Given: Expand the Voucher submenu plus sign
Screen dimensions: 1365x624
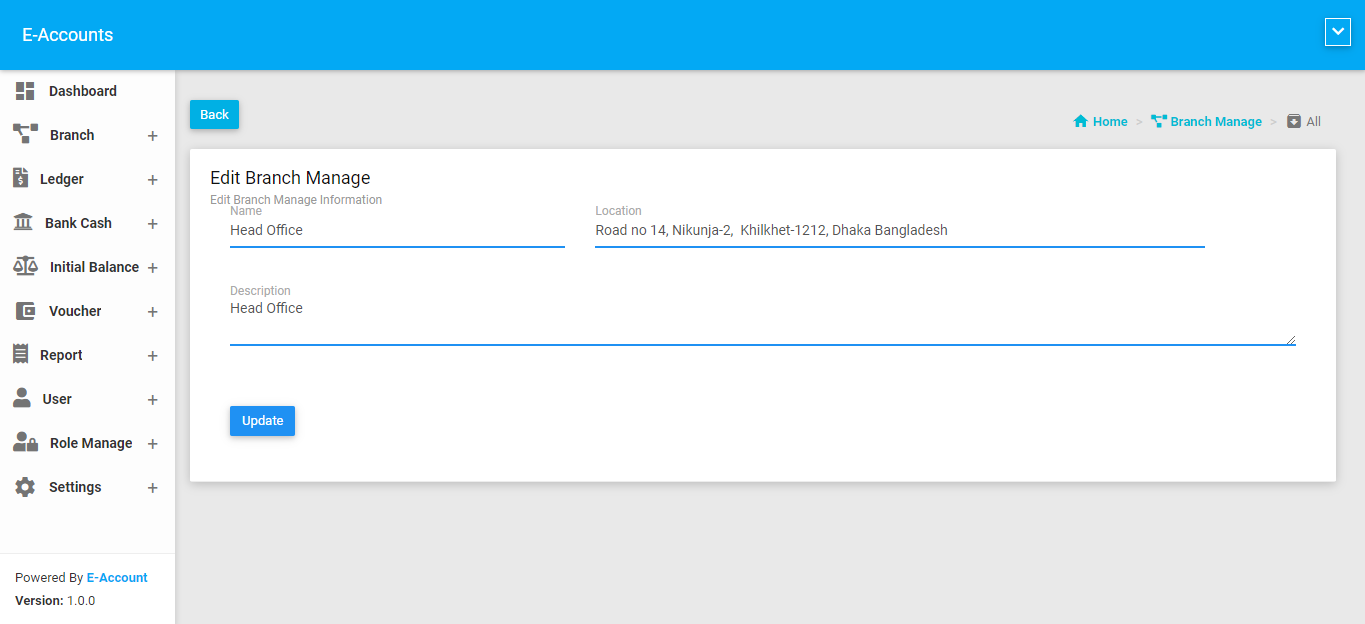Looking at the screenshot, I should [x=153, y=312].
